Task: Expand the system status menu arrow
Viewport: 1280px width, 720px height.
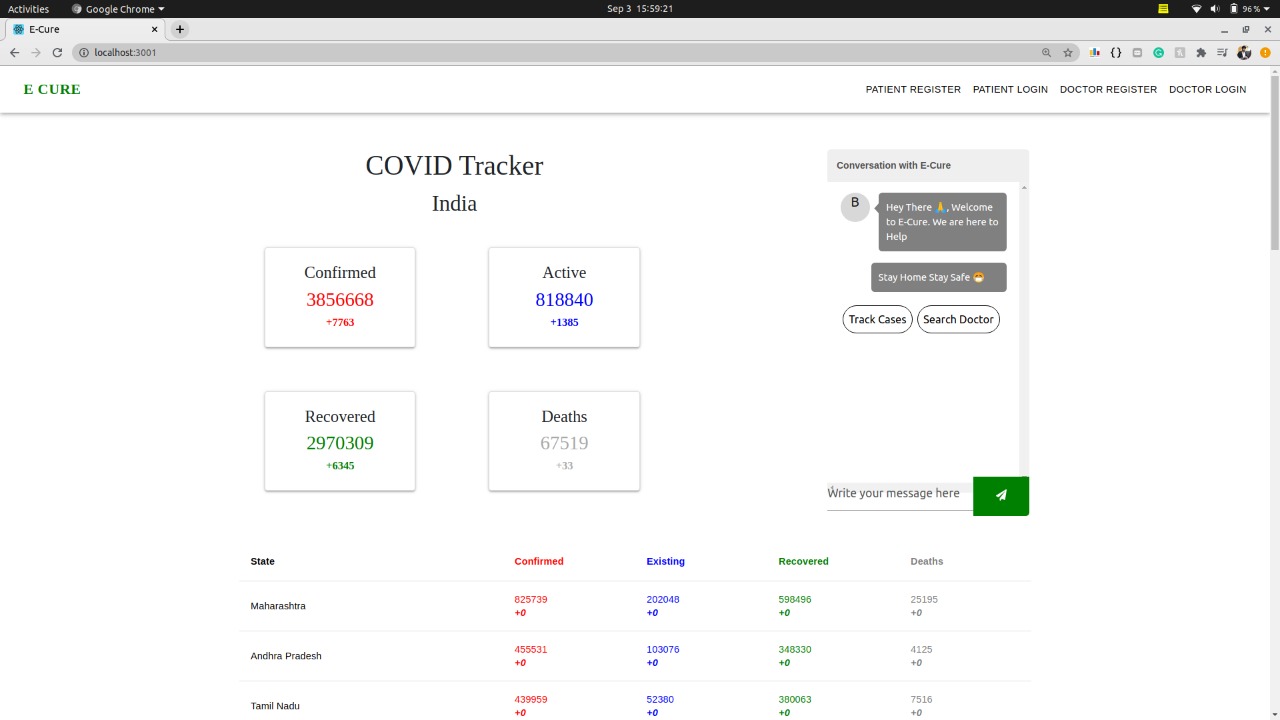Action: click(1267, 9)
